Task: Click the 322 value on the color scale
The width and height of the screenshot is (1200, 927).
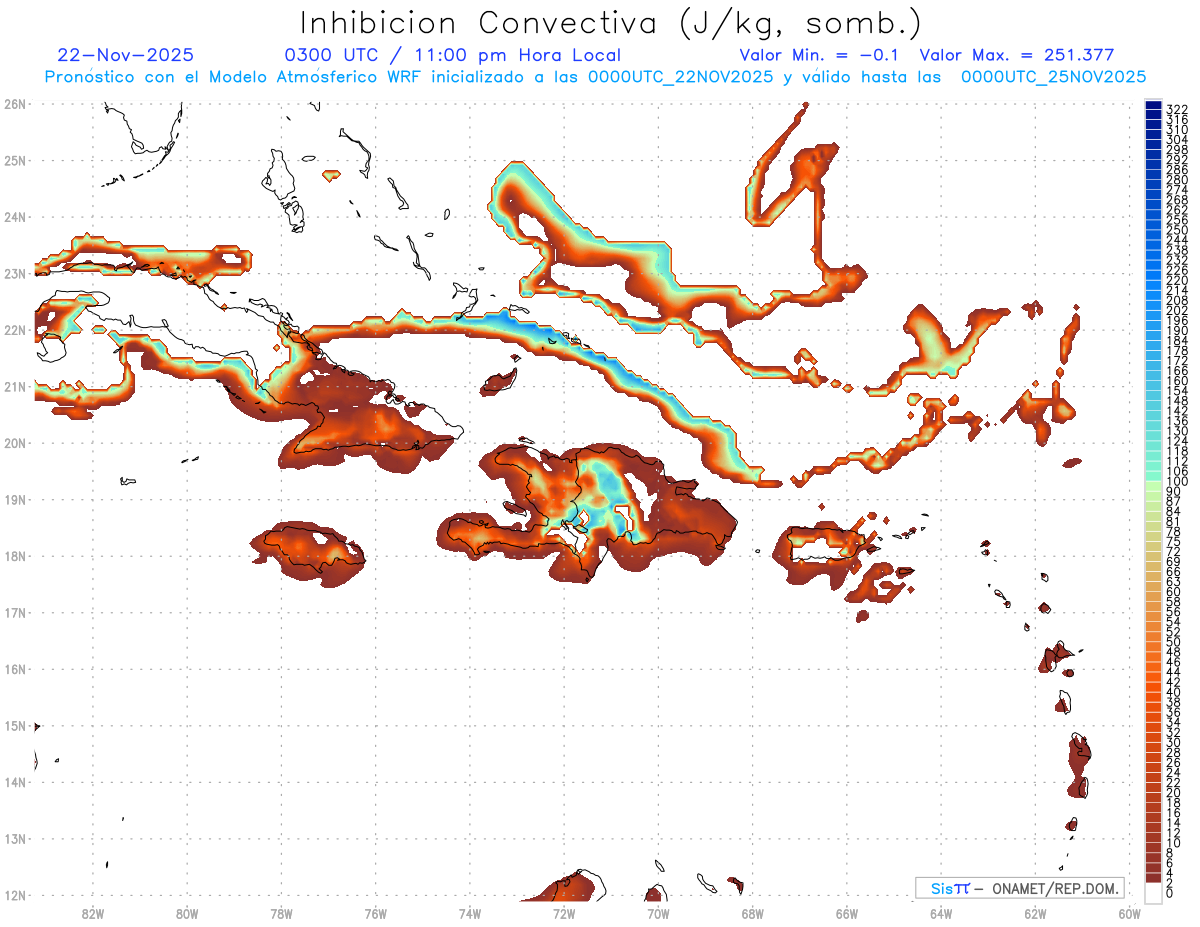Action: click(x=1177, y=109)
